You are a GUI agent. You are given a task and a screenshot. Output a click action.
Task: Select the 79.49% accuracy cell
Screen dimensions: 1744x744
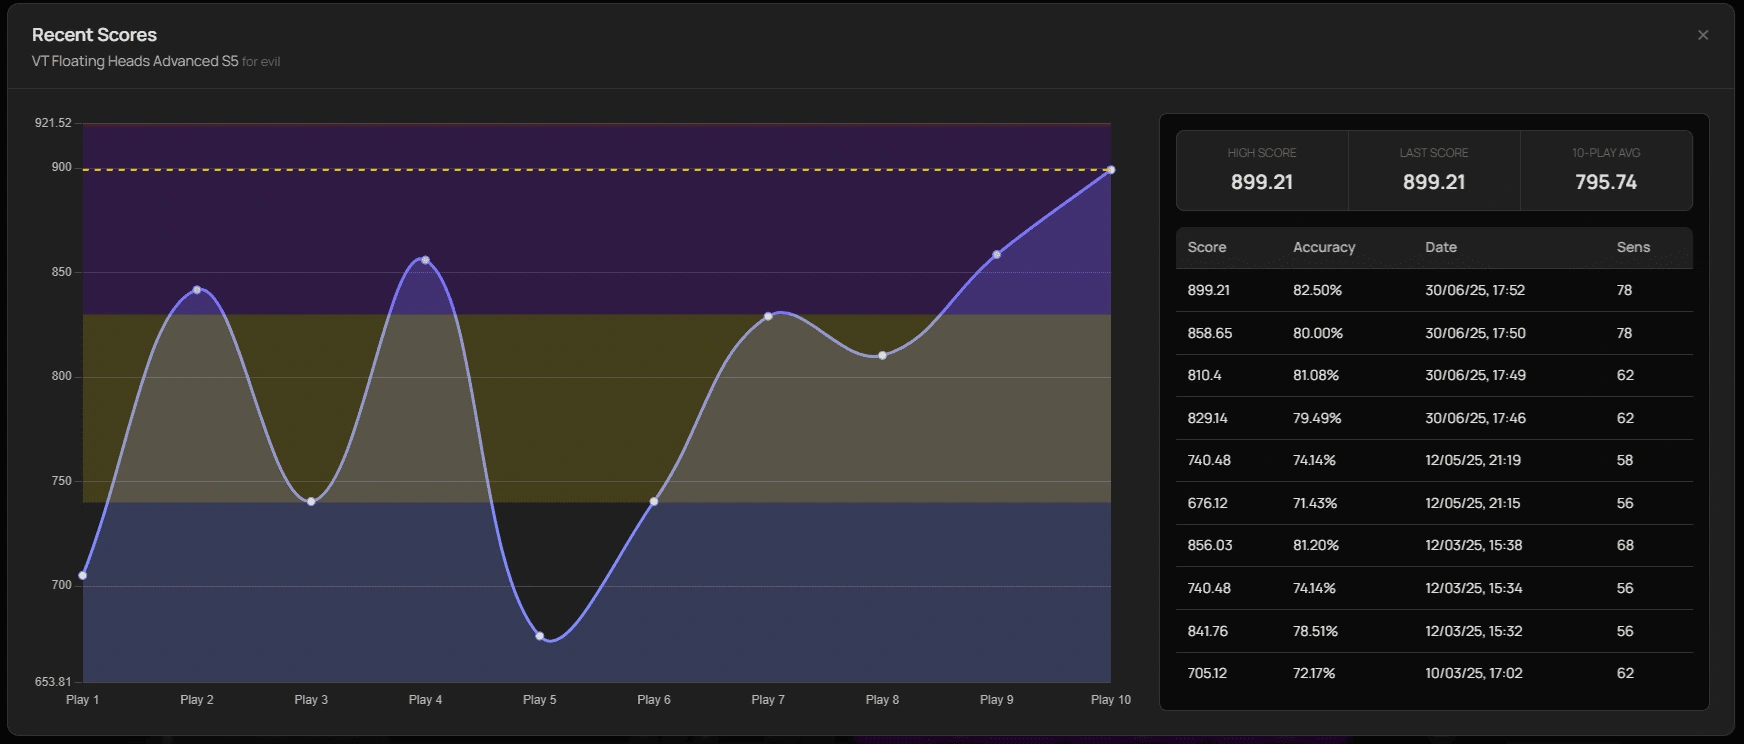coord(1317,418)
